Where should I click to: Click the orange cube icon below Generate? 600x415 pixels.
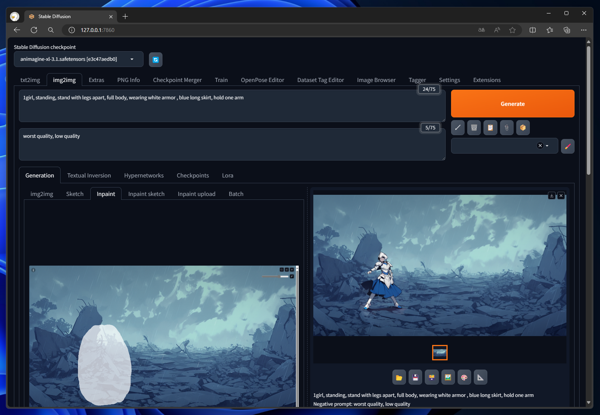(523, 128)
